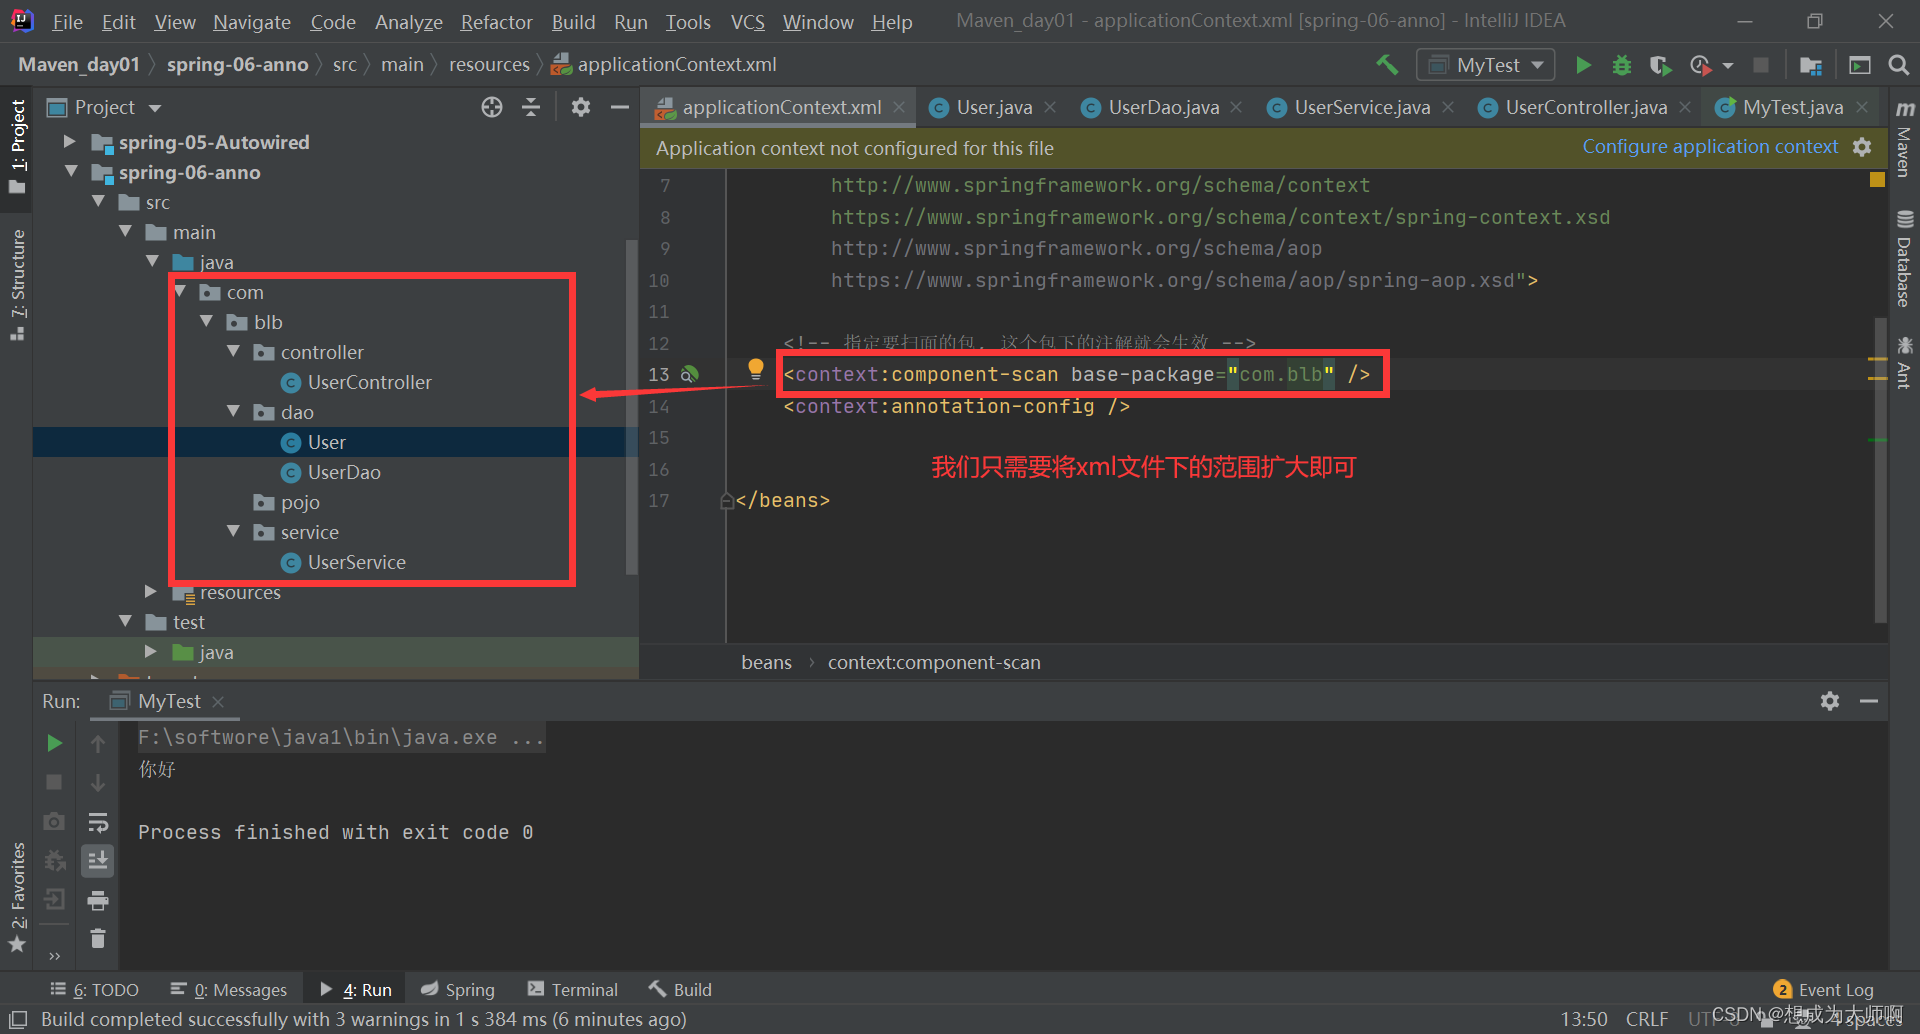The height and width of the screenshot is (1034, 1920).
Task: Toggle the Structure side panel
Action: pyautogui.click(x=17, y=286)
